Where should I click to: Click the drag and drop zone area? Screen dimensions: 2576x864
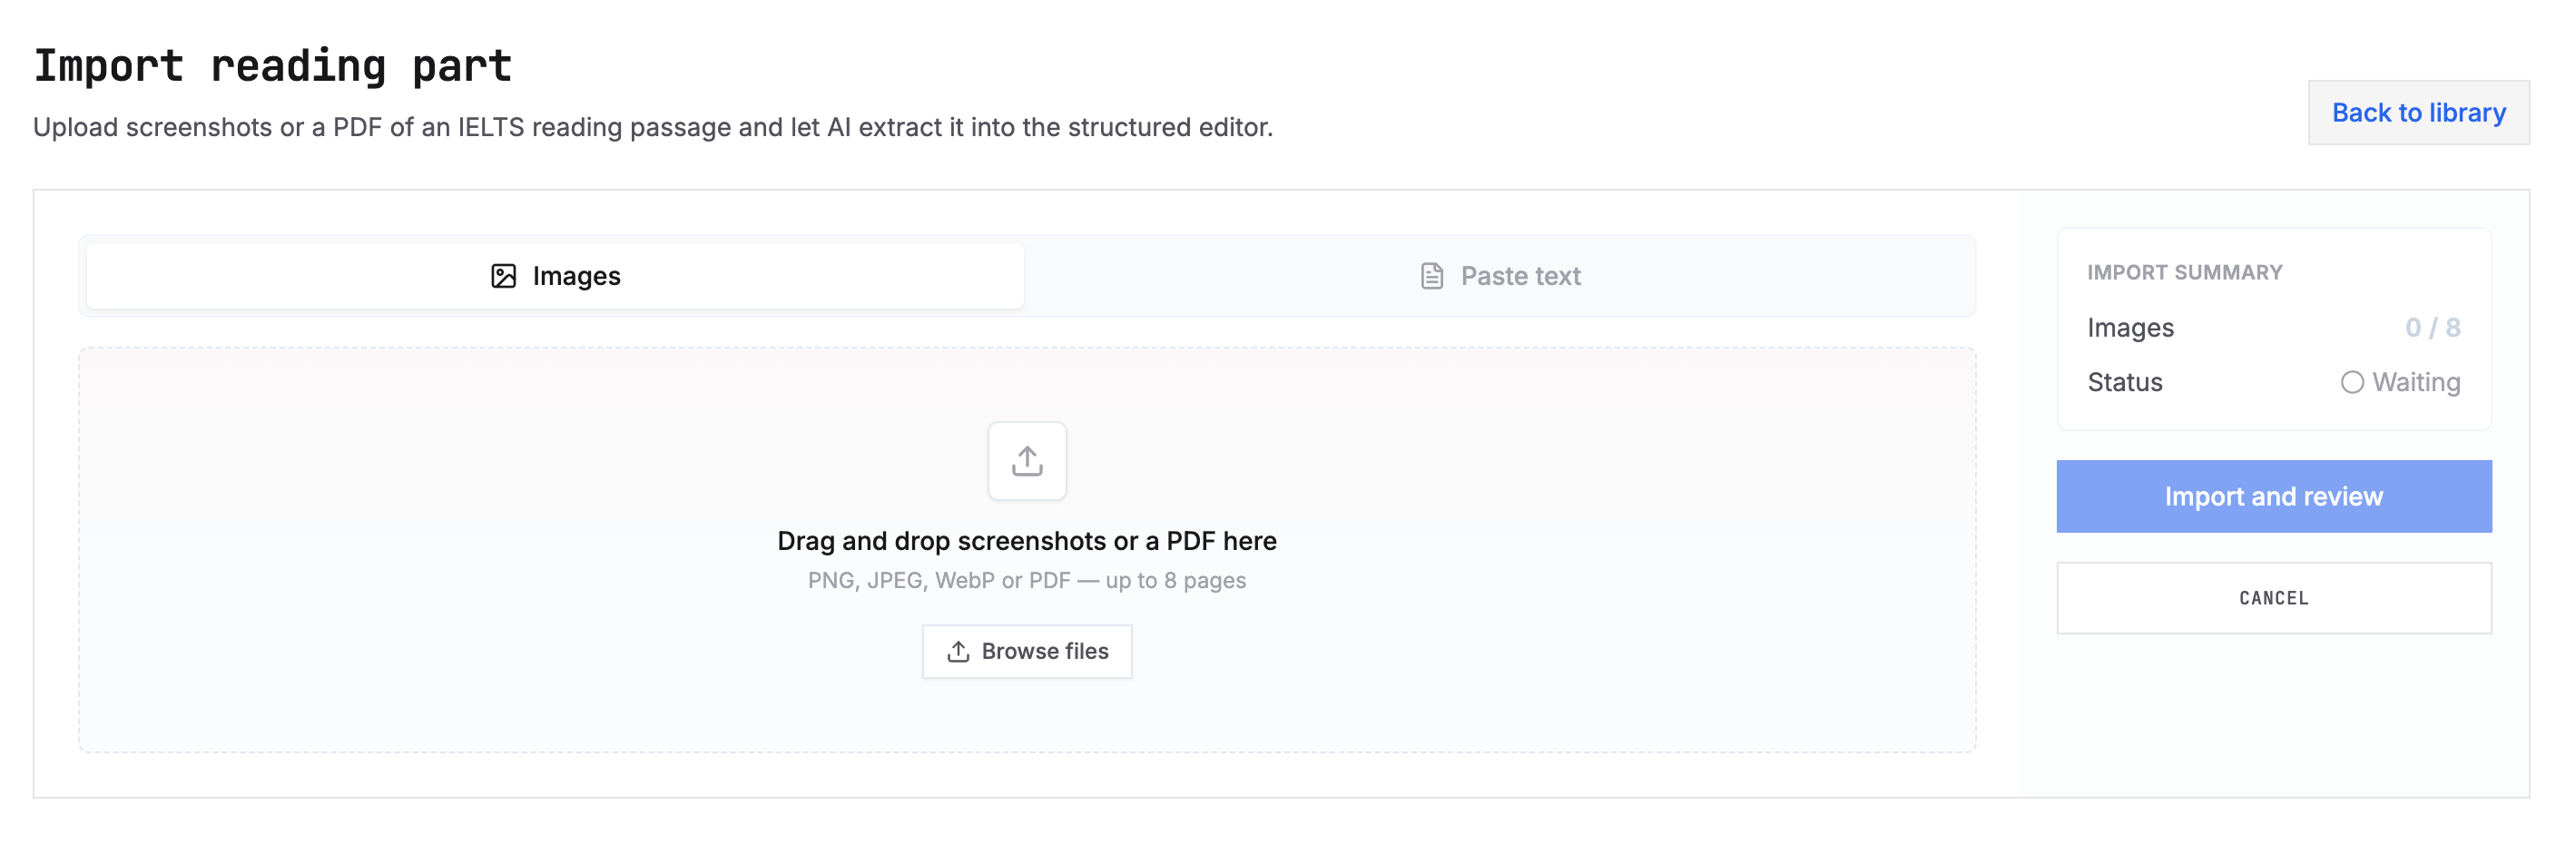point(1027,550)
